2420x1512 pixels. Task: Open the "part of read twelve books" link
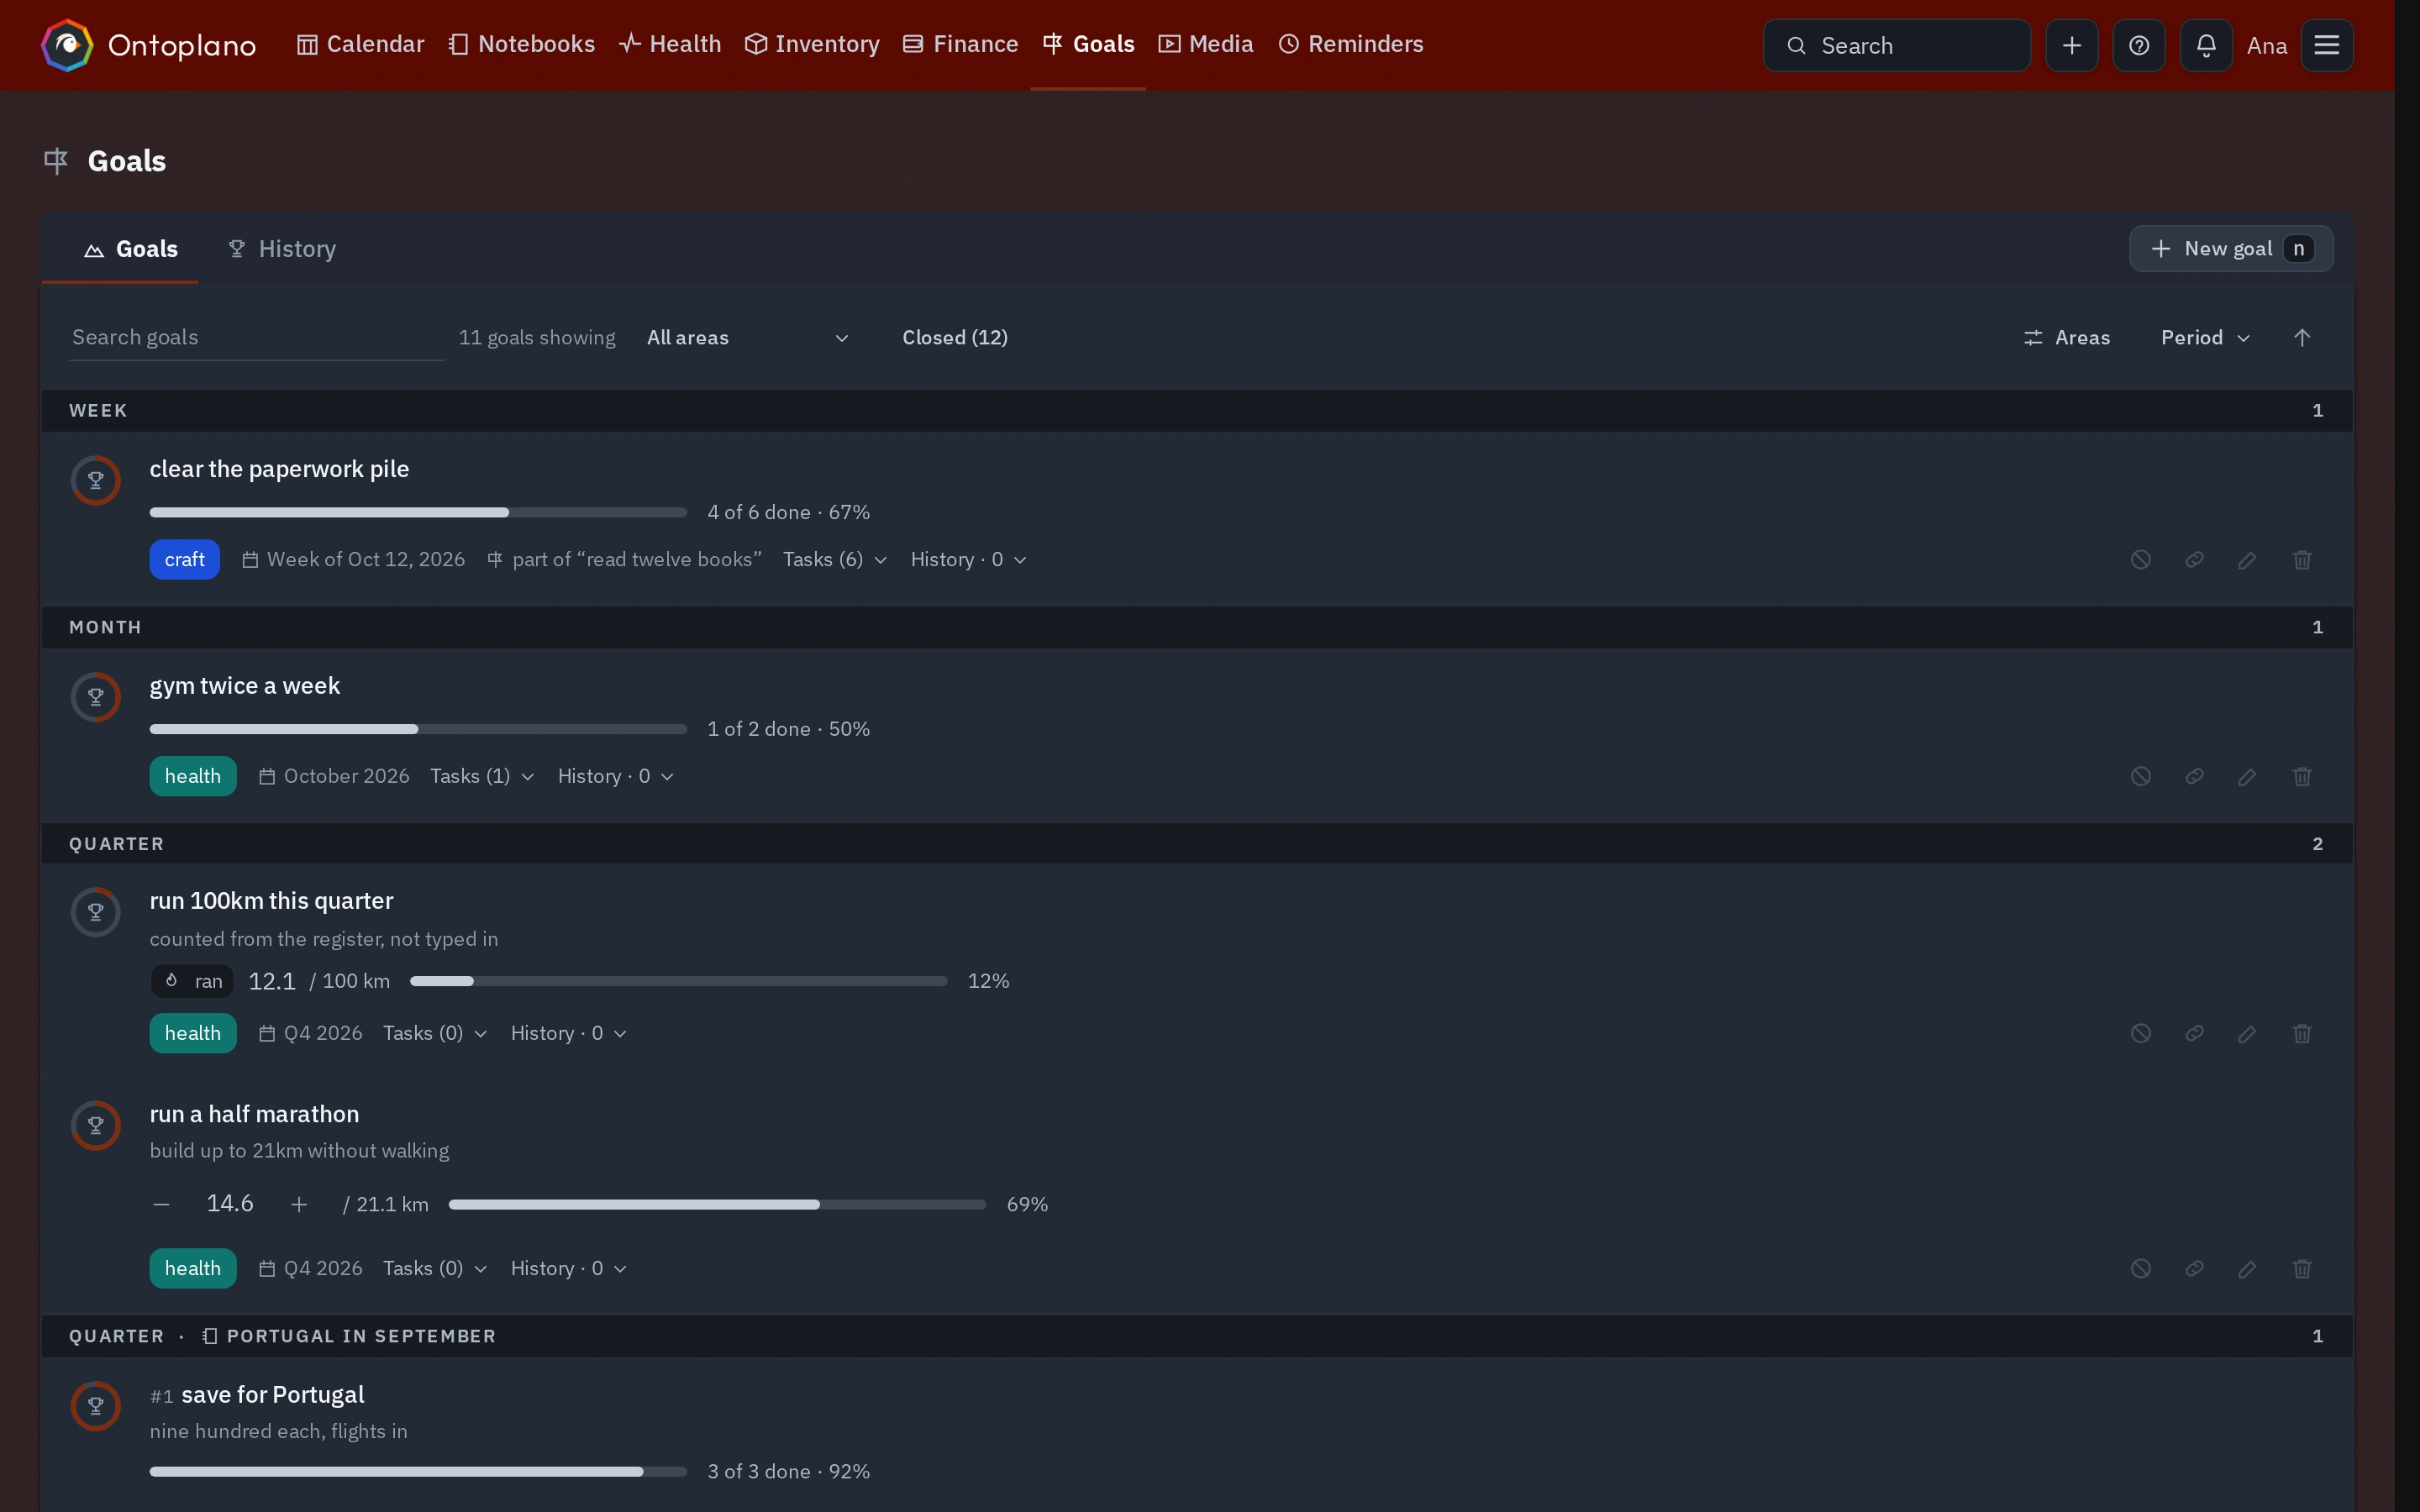624,559
